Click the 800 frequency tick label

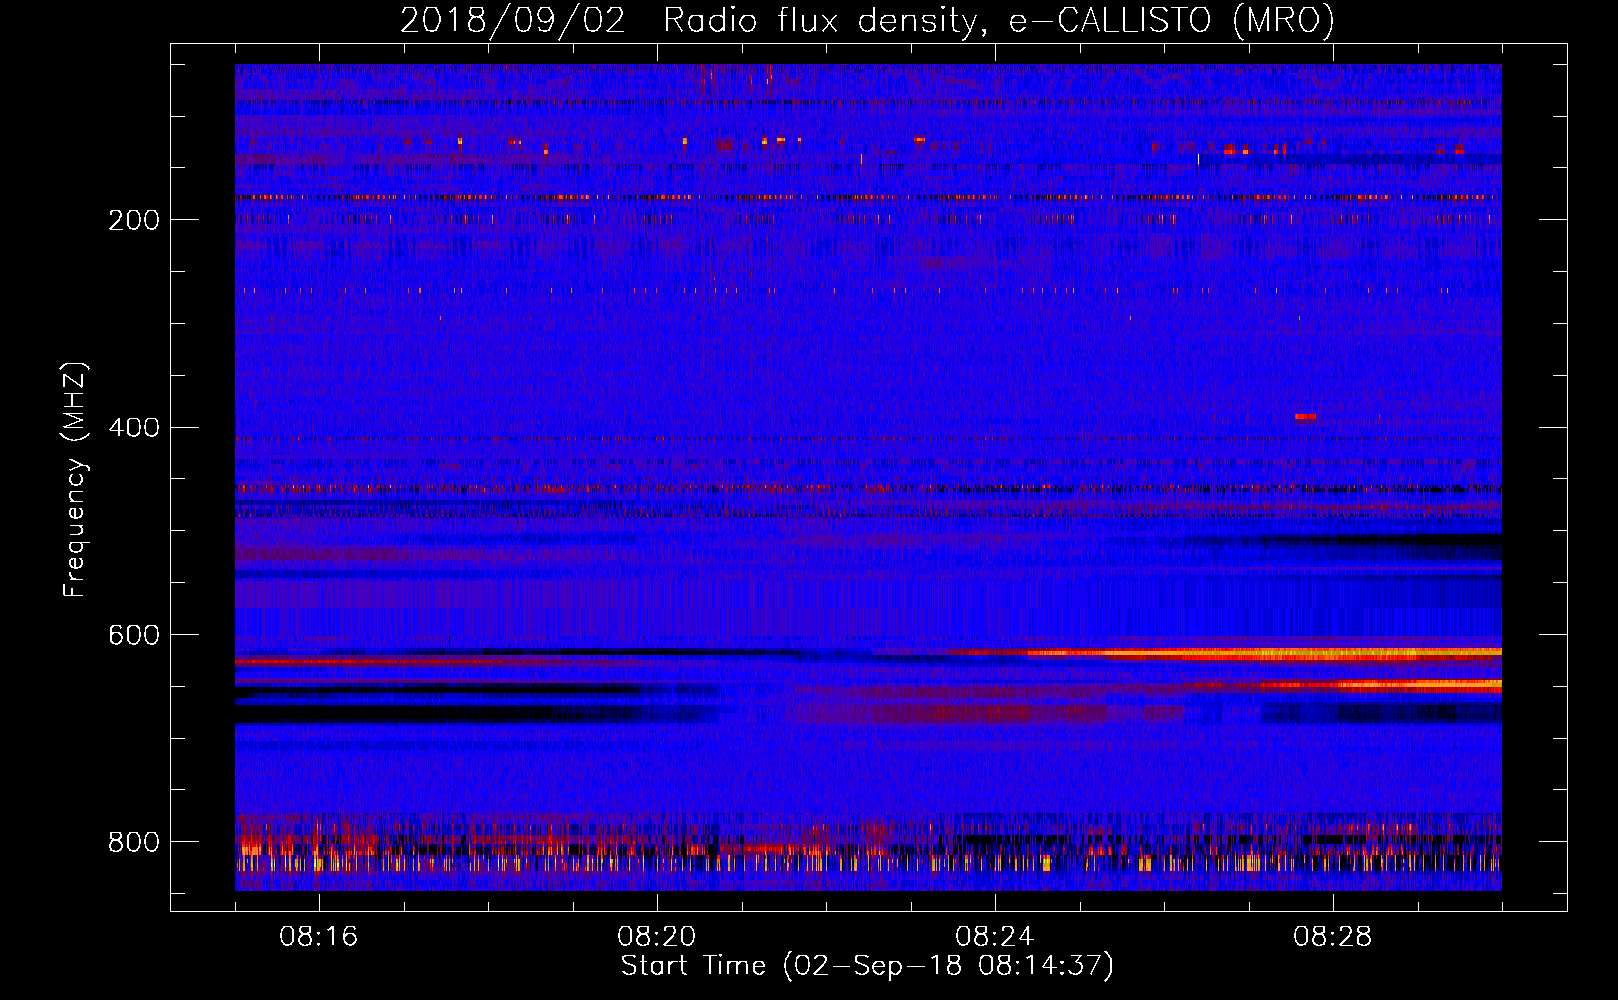click(133, 842)
